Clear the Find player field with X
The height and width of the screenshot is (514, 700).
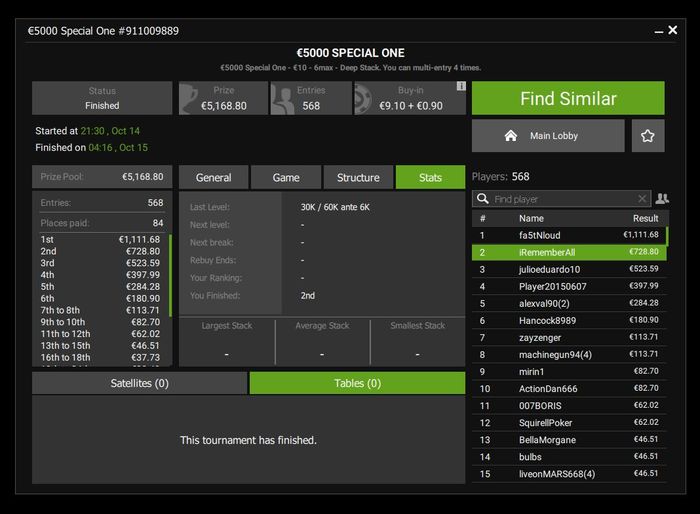[x=642, y=199]
